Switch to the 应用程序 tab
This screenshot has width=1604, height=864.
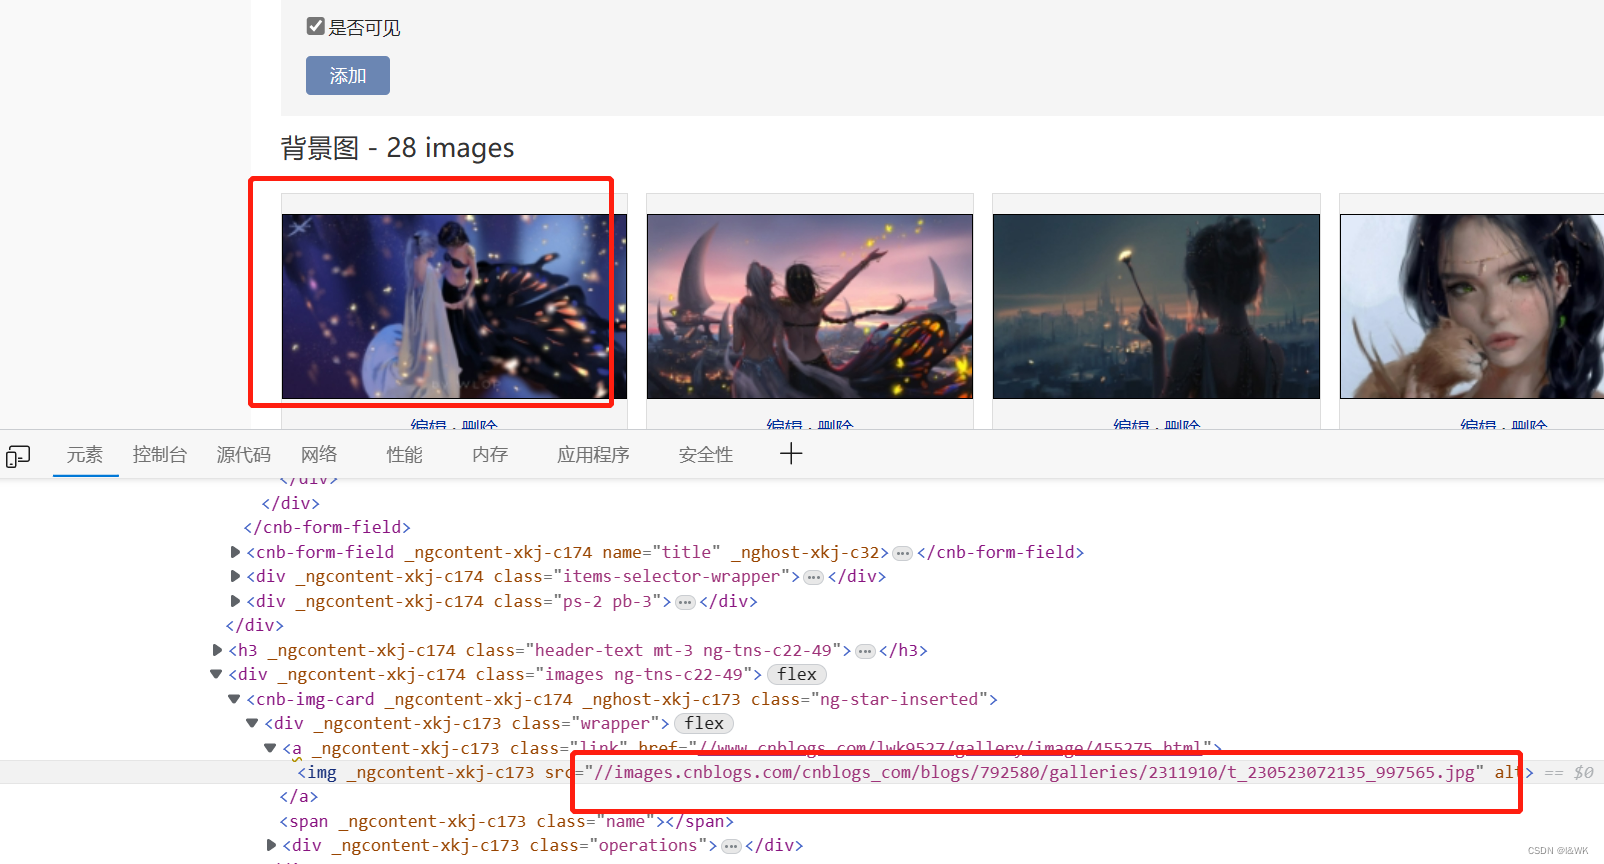(x=594, y=455)
